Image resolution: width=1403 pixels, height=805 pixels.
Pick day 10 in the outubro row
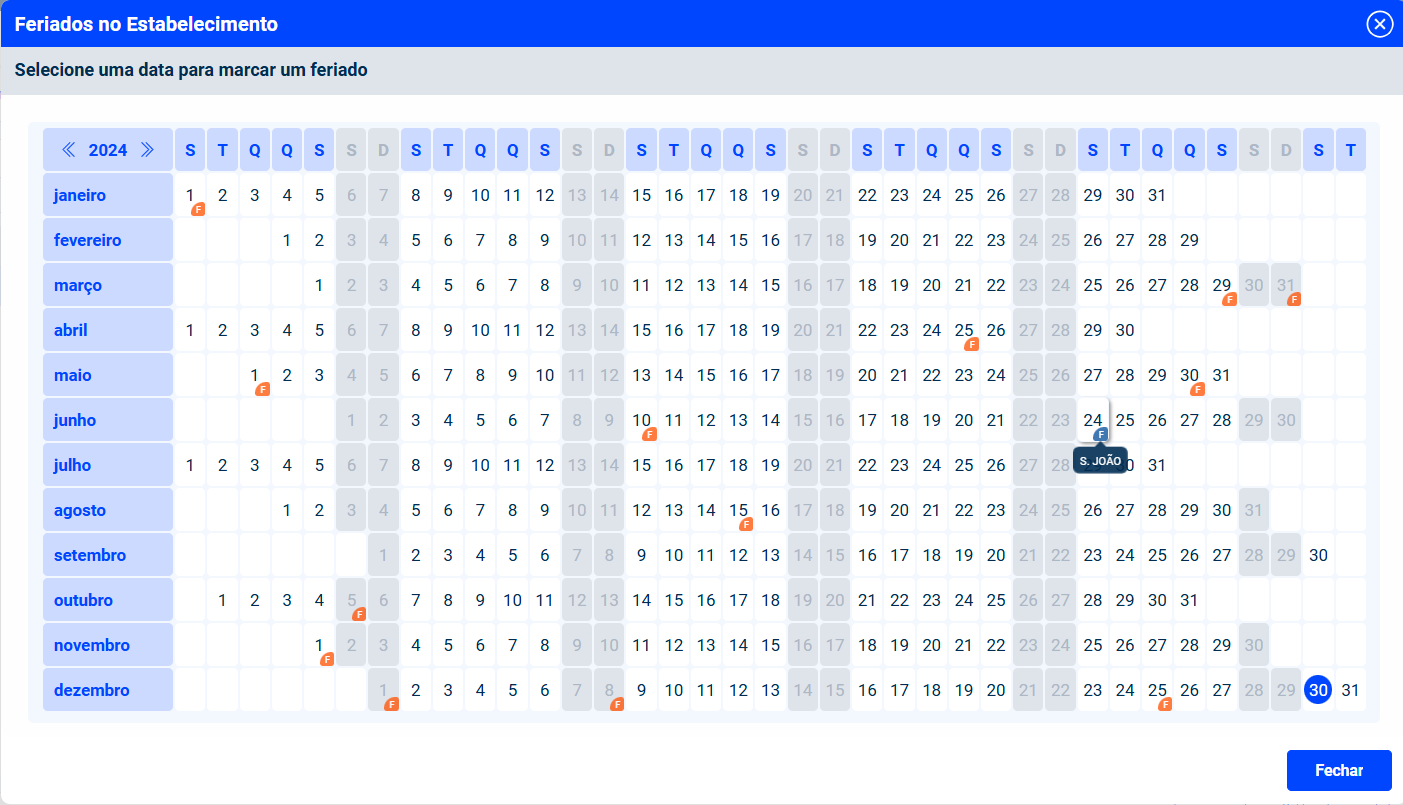pos(513,600)
